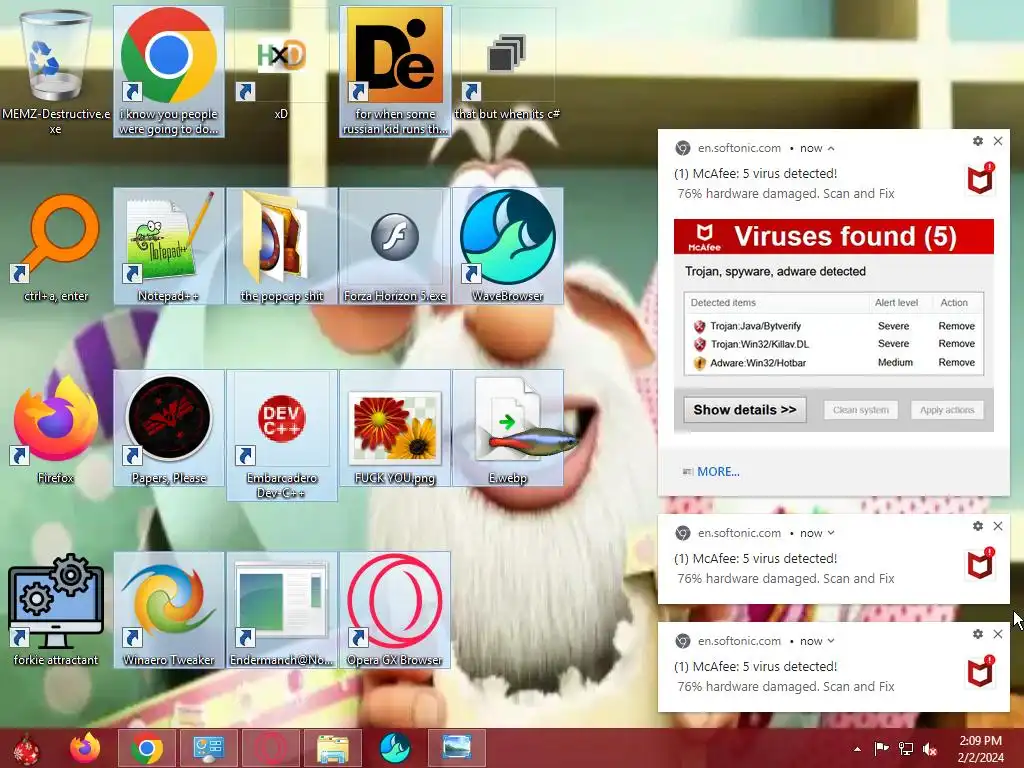Click Remove for Trojan:Java/Bytverify
Image resolution: width=1024 pixels, height=768 pixels.
tap(956, 326)
